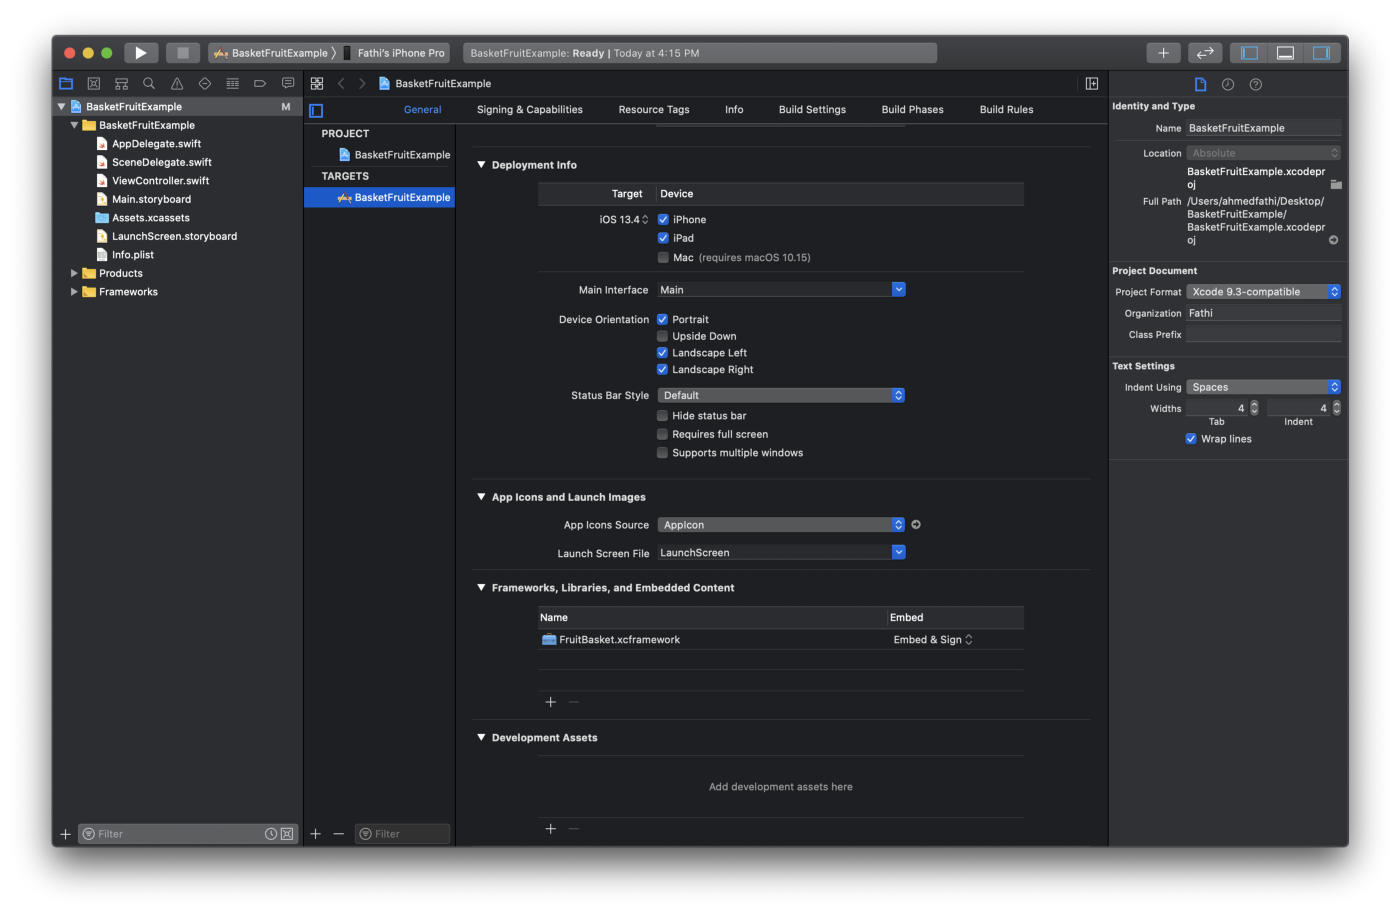Show the Issue navigator
Viewport: 1400px width, 915px height.
[176, 83]
